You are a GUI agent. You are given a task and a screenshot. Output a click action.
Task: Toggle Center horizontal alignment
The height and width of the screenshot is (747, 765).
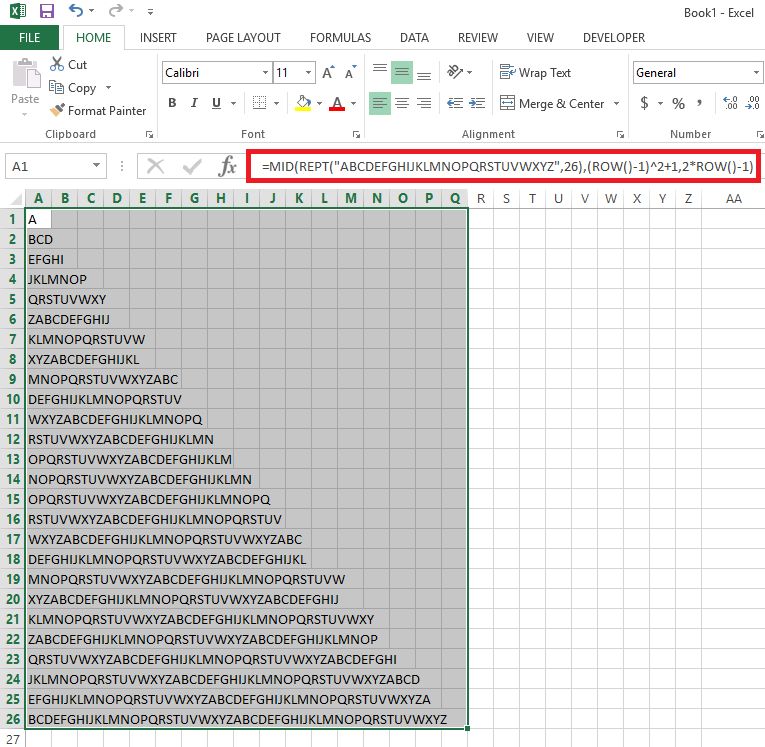402,103
